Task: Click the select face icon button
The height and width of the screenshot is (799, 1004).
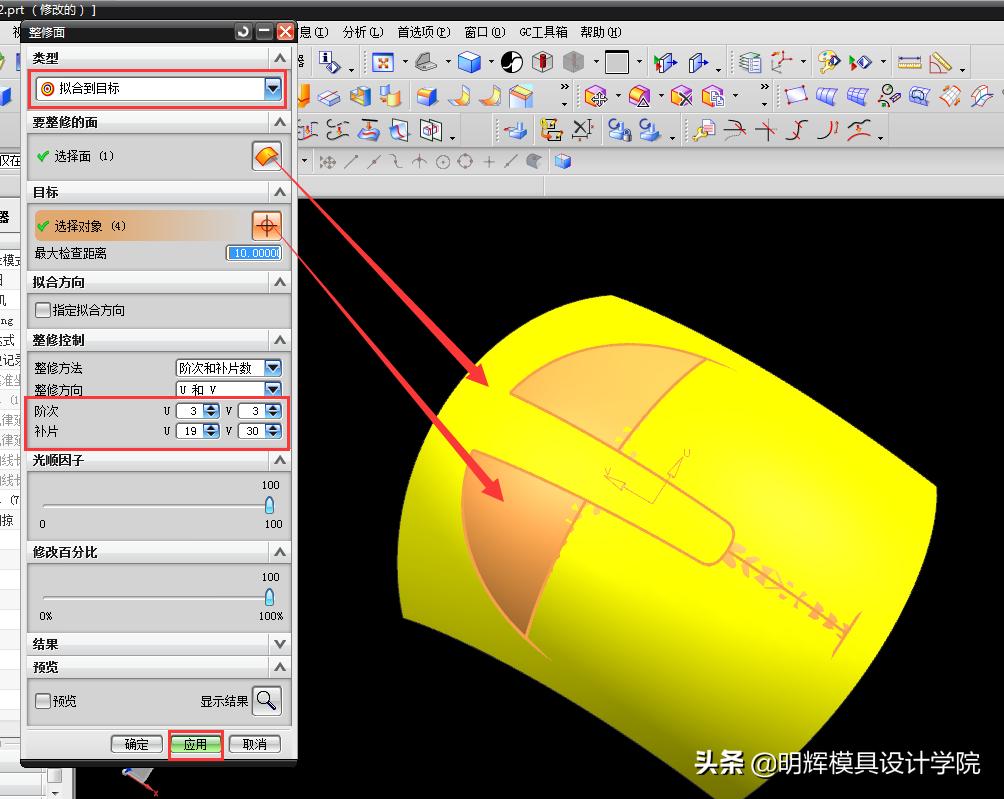Action: [x=266, y=156]
